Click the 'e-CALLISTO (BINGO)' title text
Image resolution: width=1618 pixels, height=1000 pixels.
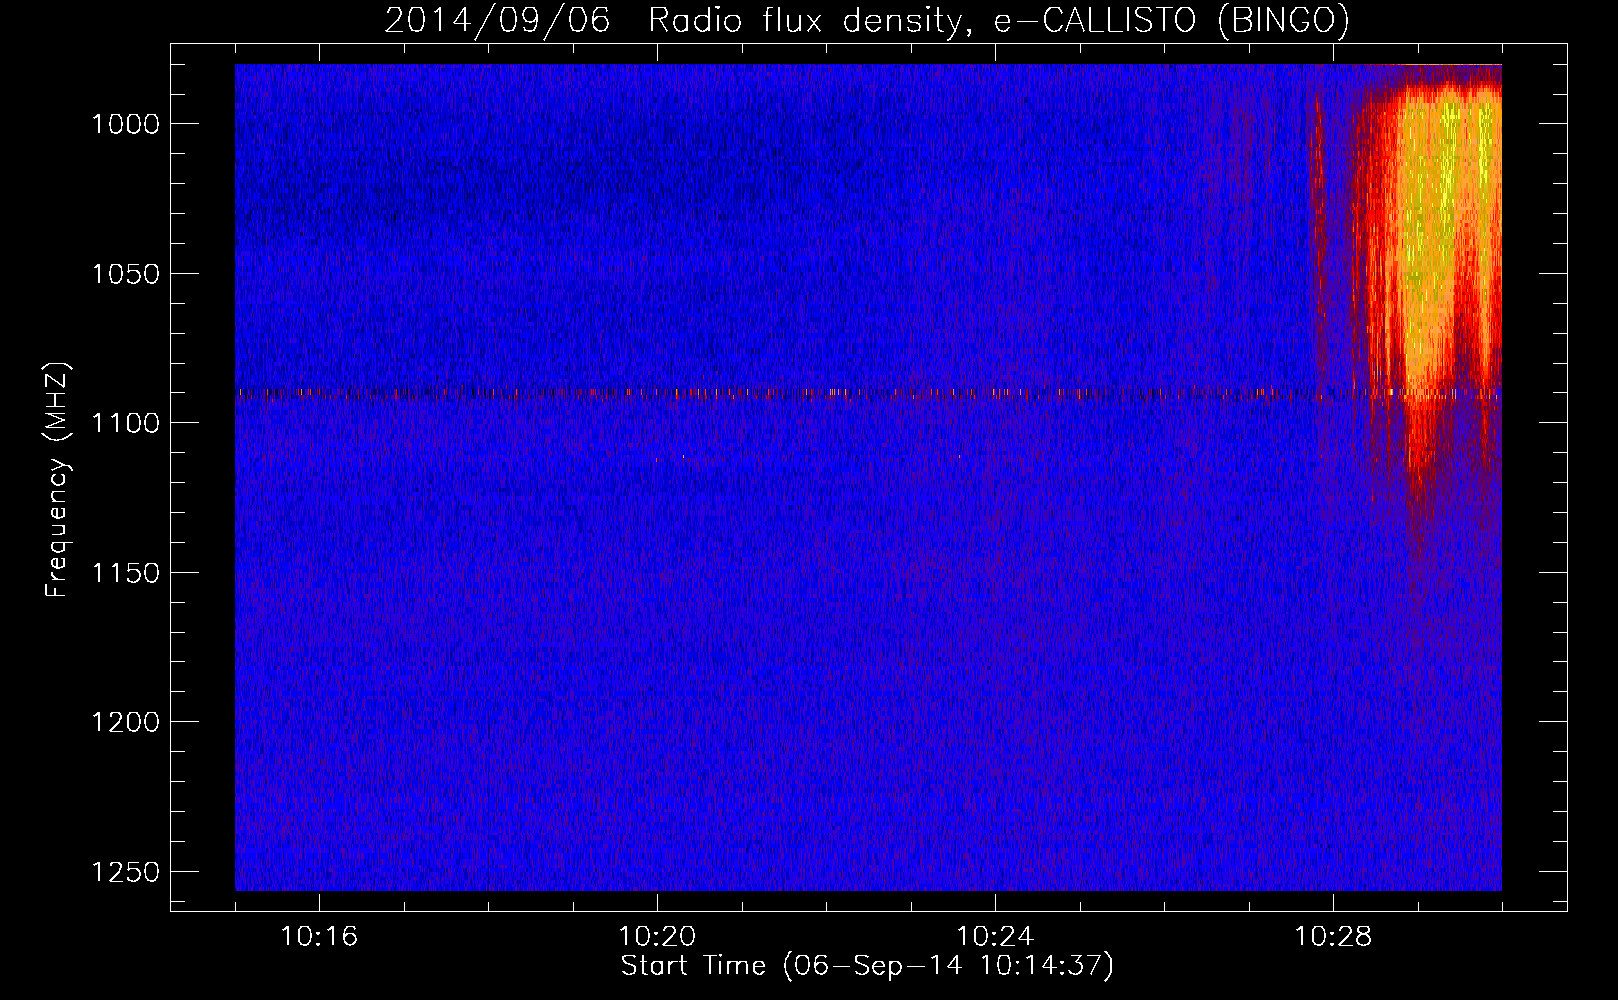(1172, 21)
